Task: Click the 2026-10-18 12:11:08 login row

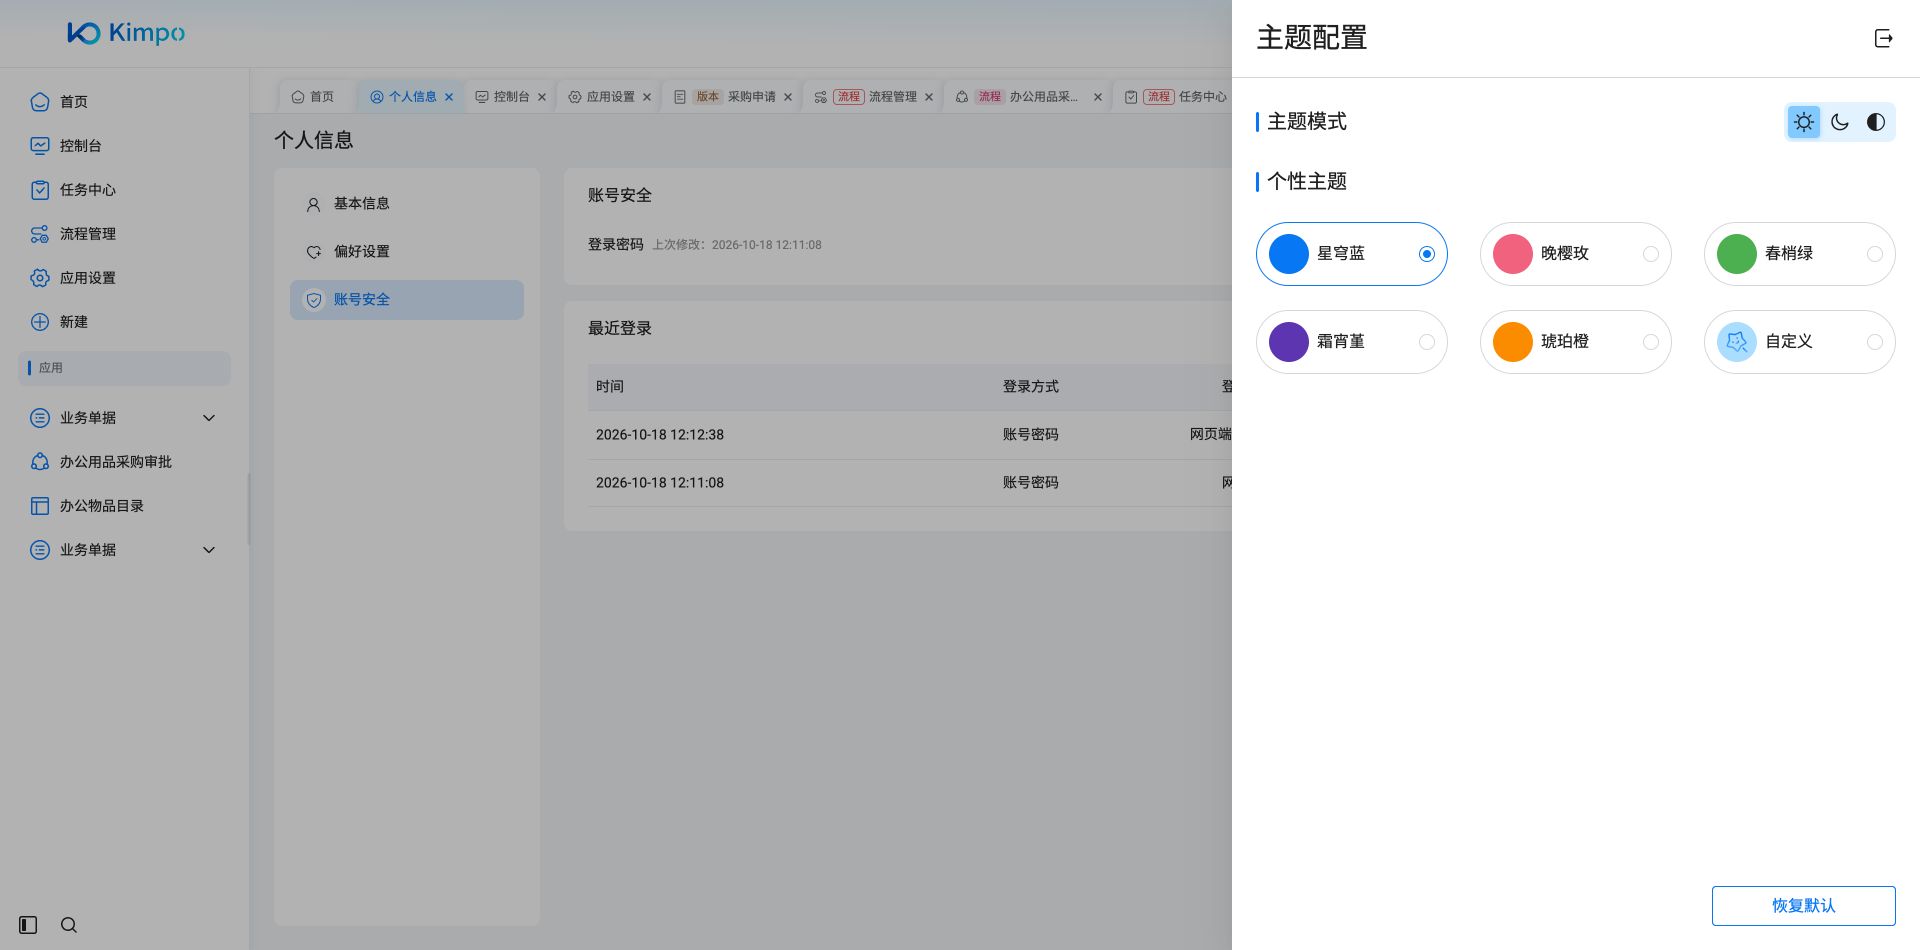Action: [x=910, y=483]
